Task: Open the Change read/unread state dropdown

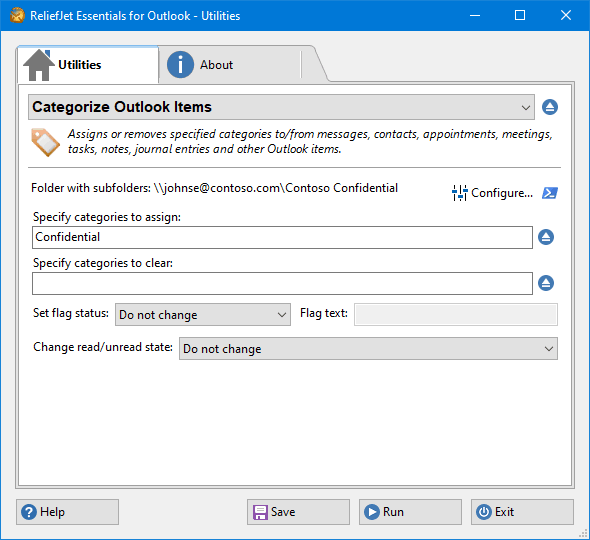Action: pyautogui.click(x=368, y=348)
